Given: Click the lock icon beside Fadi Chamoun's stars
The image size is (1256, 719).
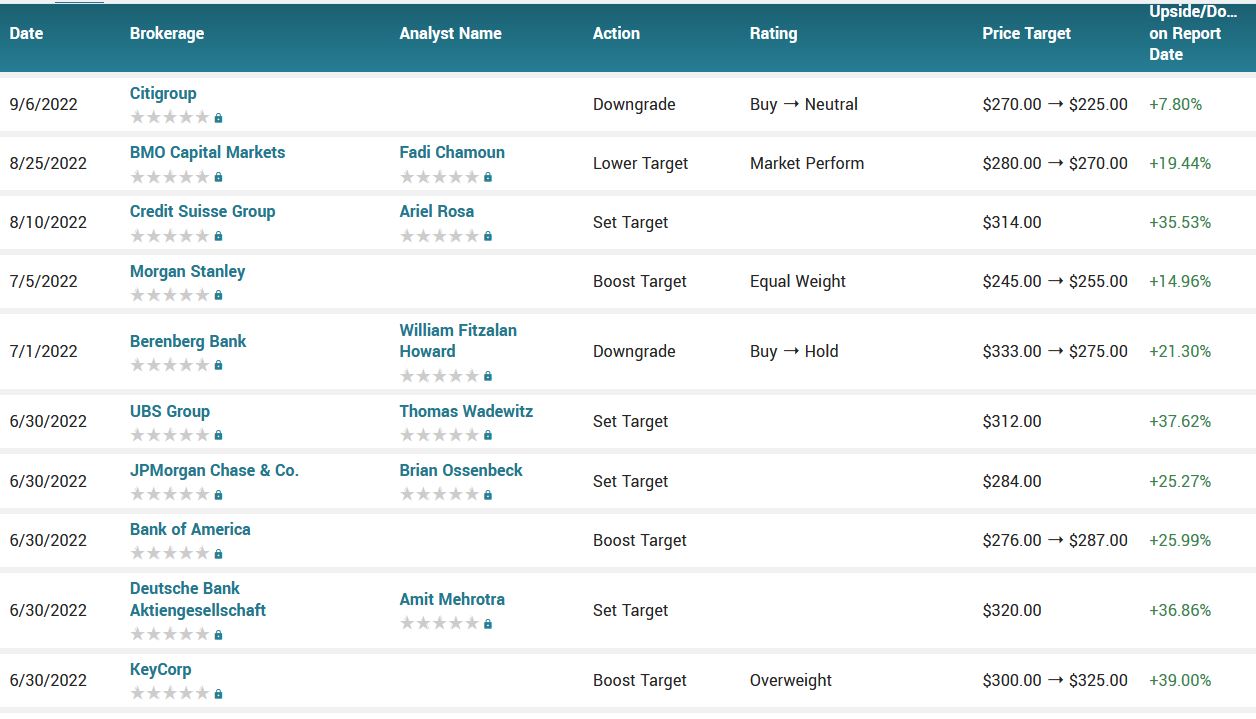Looking at the screenshot, I should click(x=488, y=177).
